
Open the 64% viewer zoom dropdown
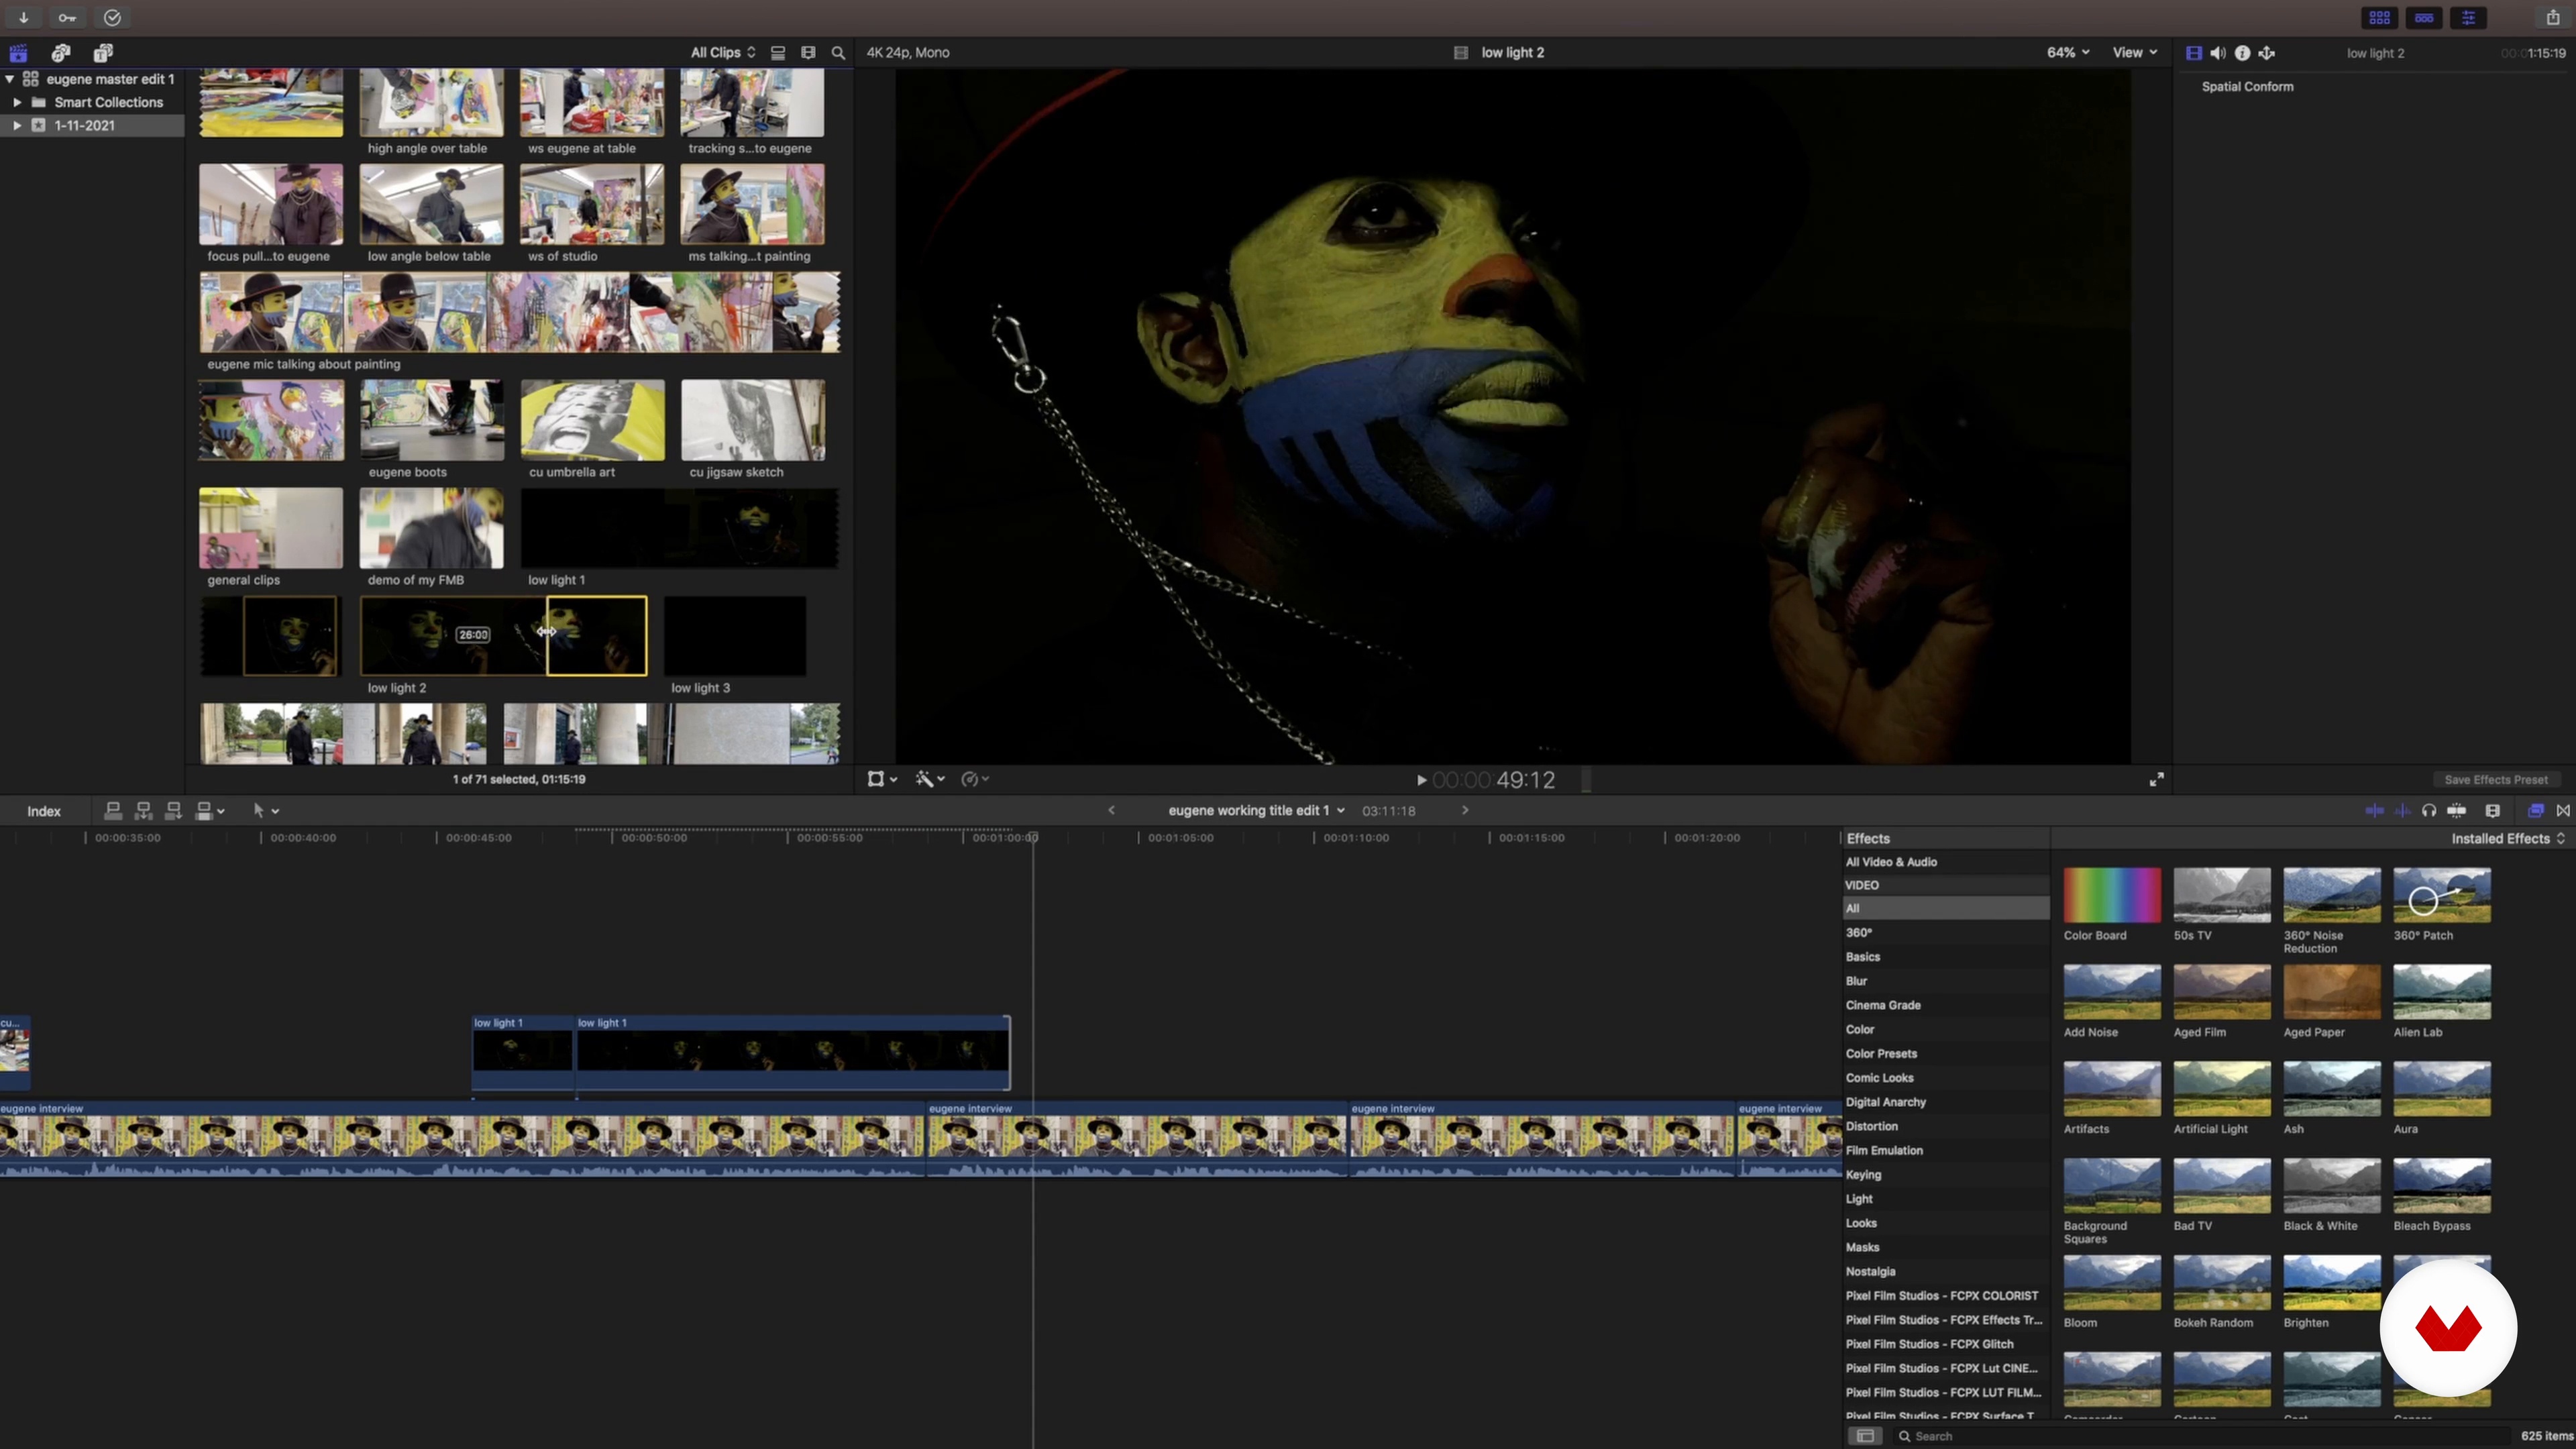click(x=2068, y=53)
